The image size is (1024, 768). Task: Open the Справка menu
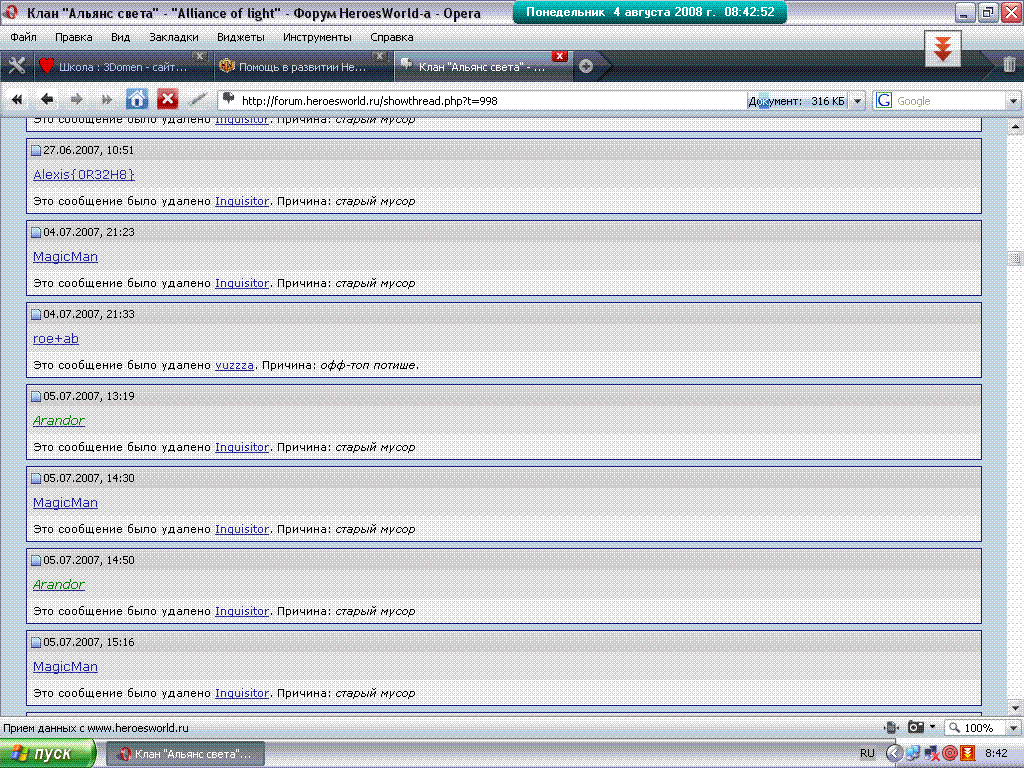tap(392, 37)
